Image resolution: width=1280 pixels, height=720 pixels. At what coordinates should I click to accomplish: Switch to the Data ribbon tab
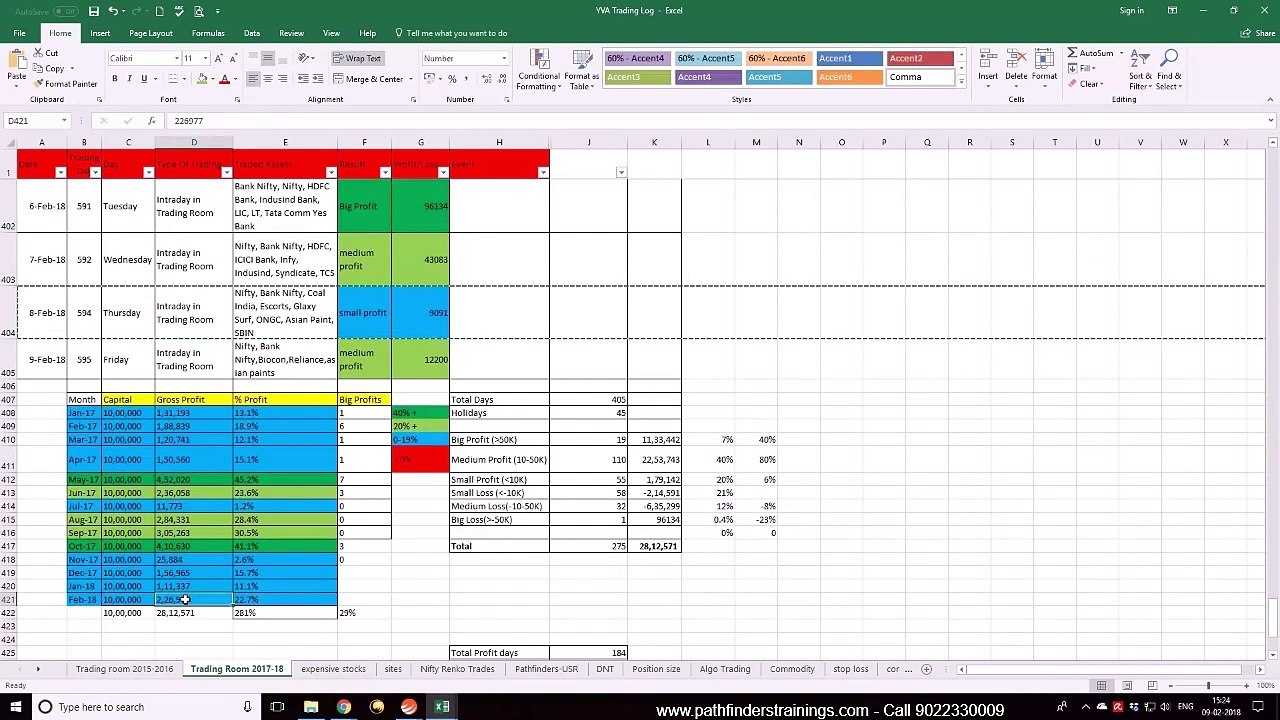tap(252, 33)
